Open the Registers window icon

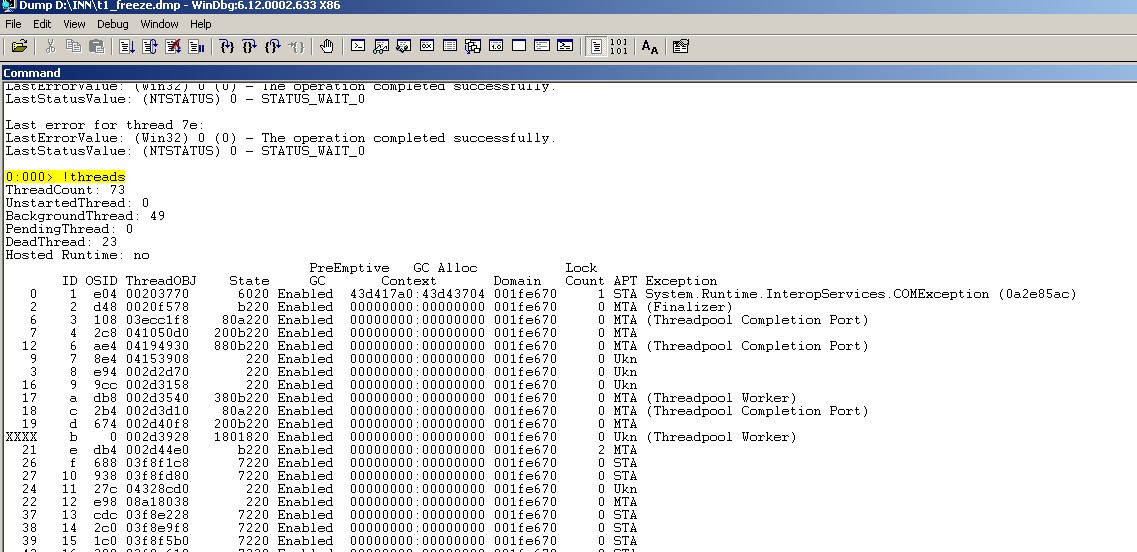tap(427, 46)
